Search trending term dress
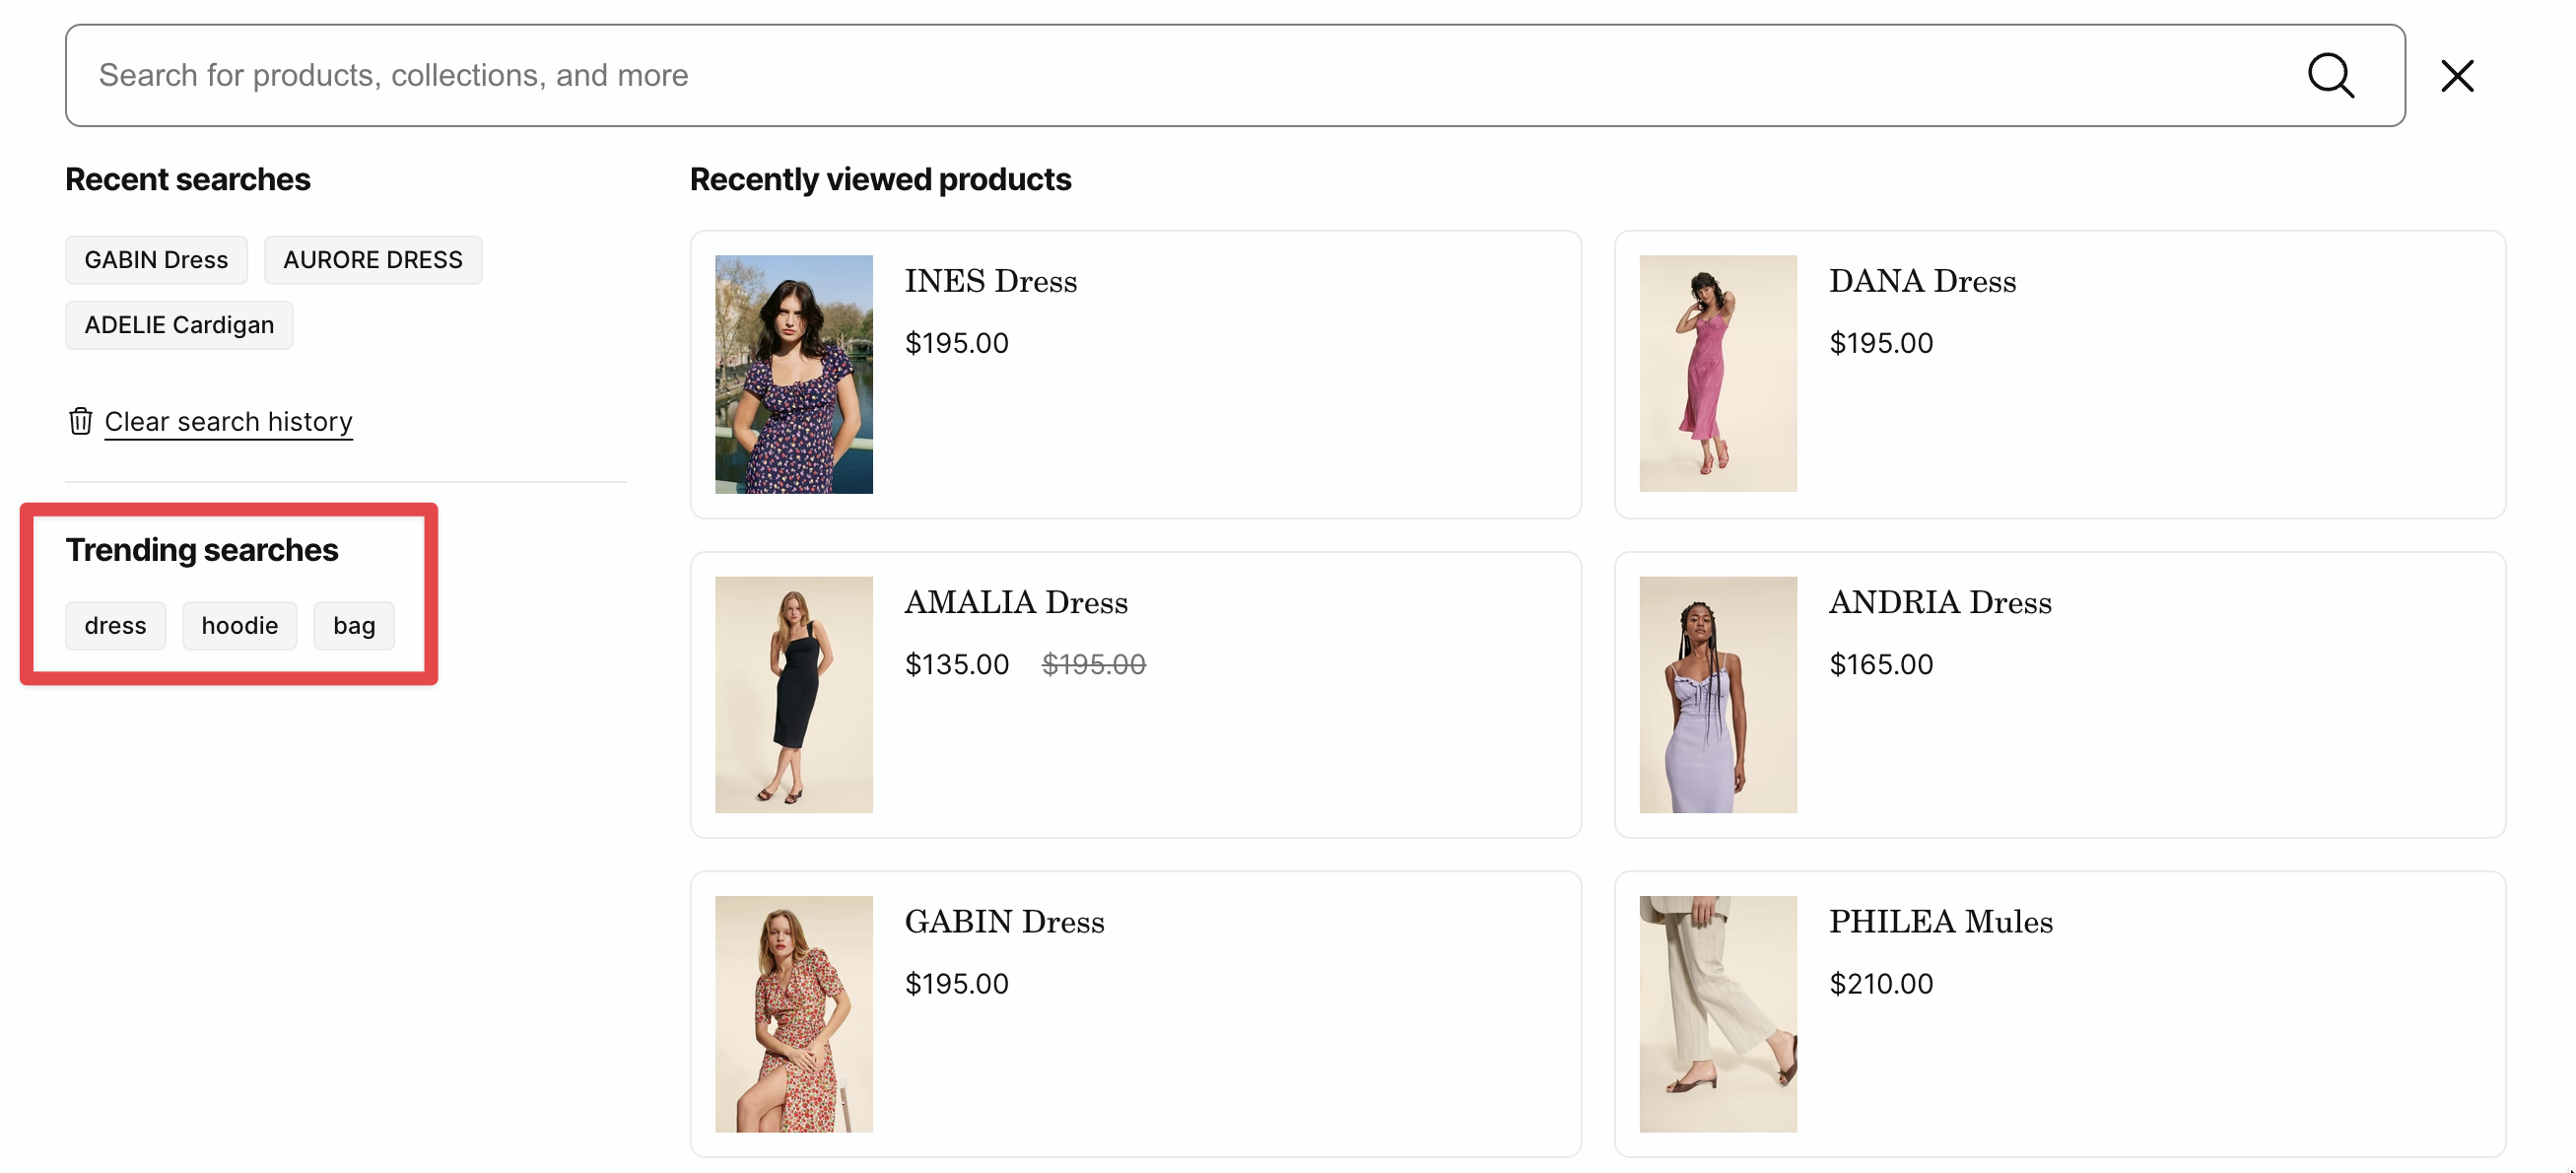 click(115, 626)
